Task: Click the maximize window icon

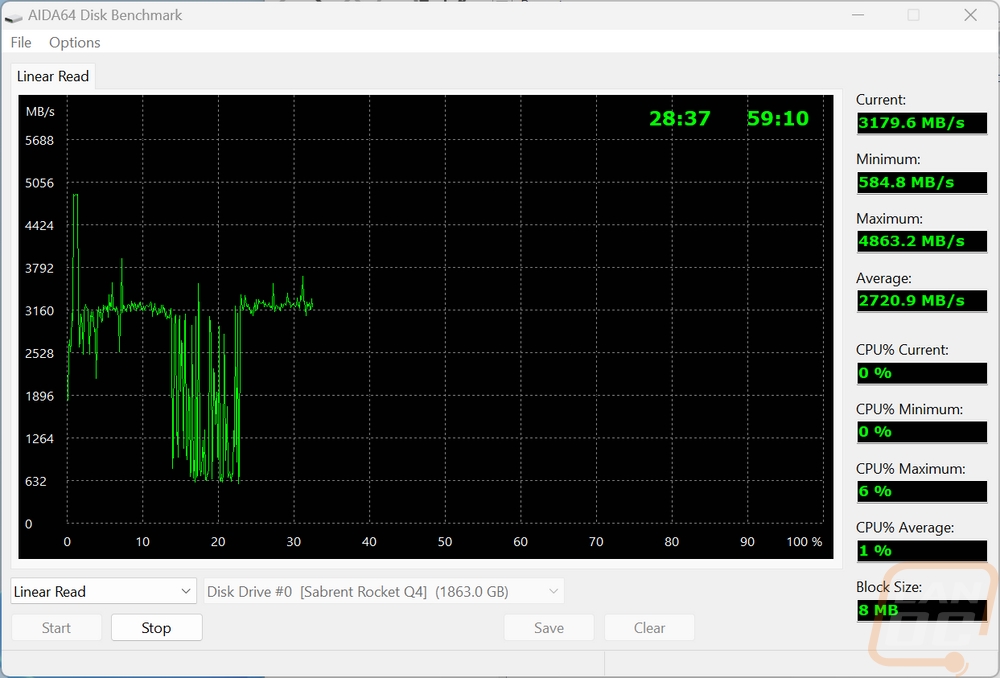Action: [x=913, y=15]
